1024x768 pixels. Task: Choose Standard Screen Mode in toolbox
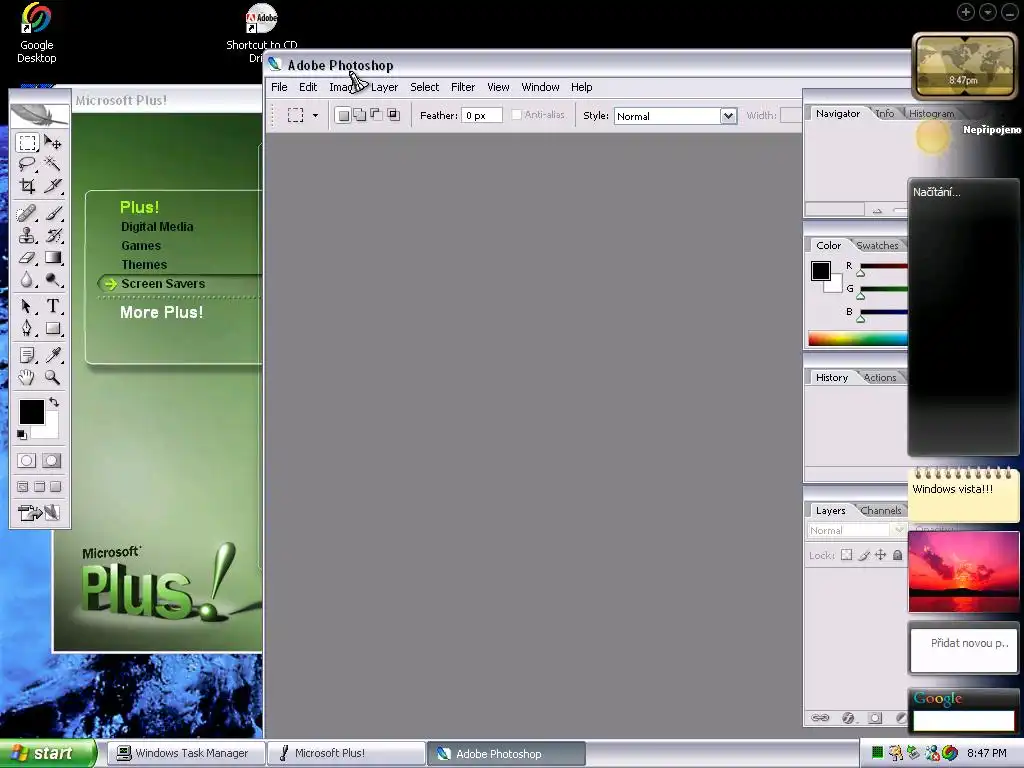point(23,487)
